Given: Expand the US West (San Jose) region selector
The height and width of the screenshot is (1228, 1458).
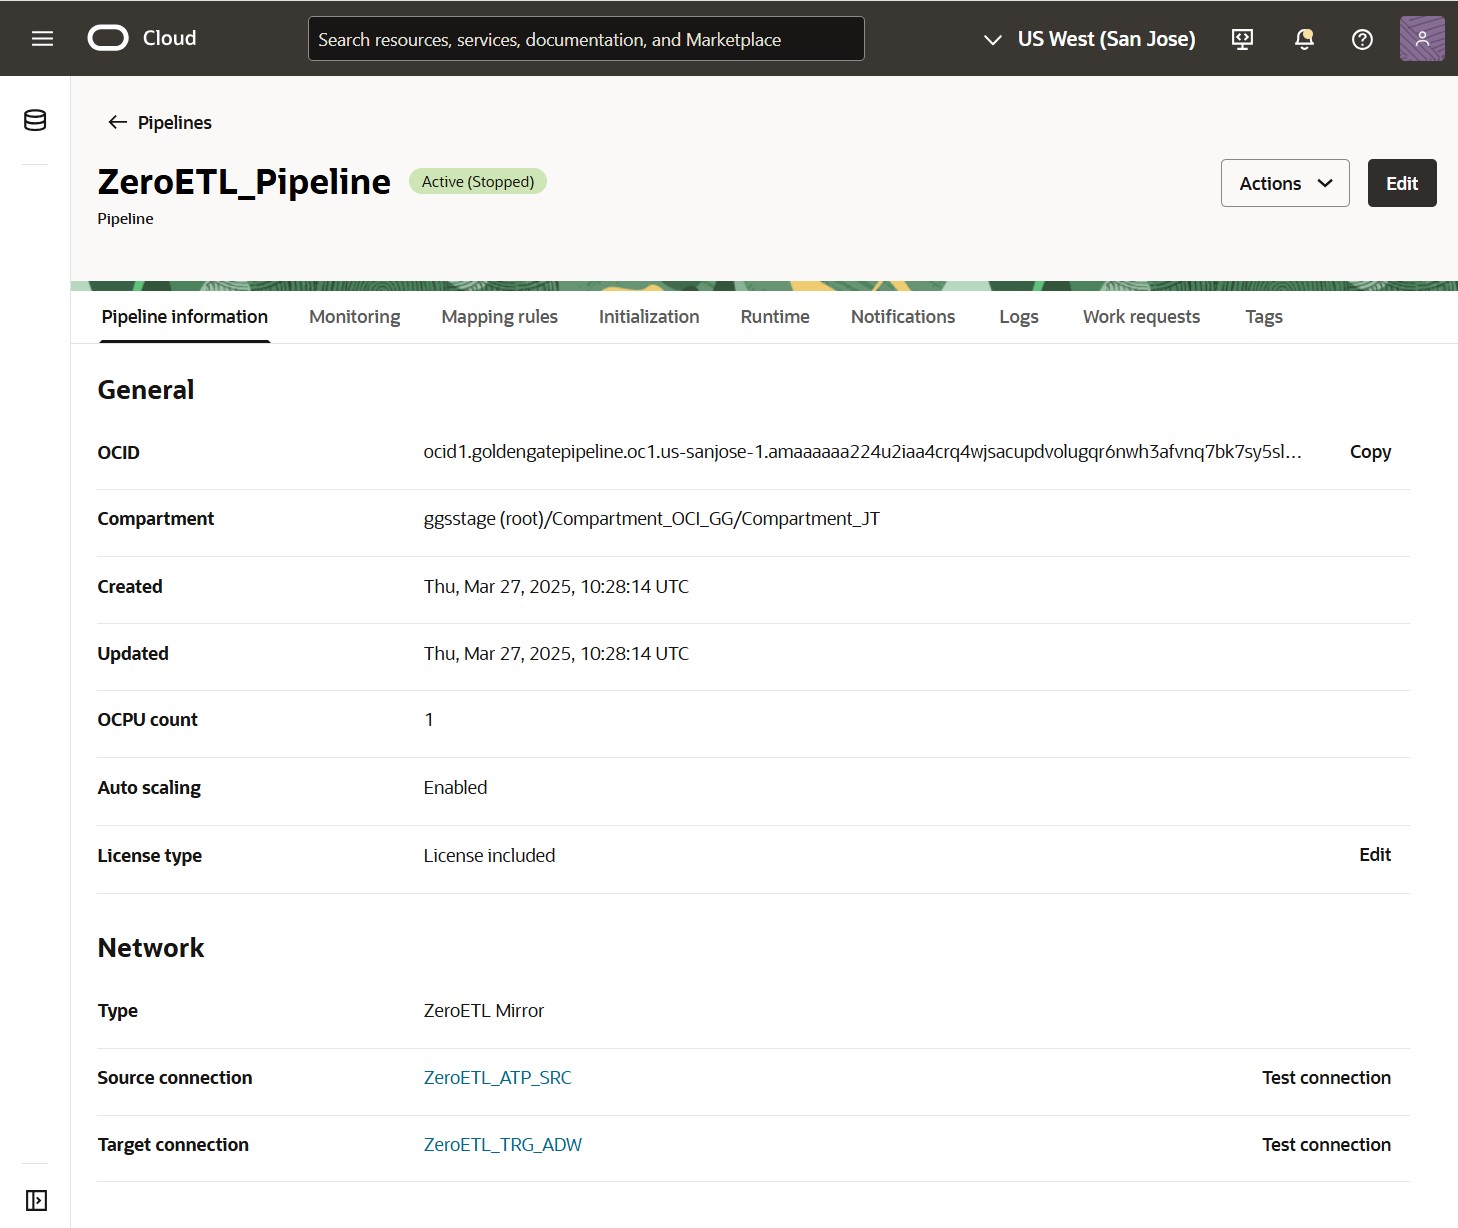Looking at the screenshot, I should [x=1089, y=39].
